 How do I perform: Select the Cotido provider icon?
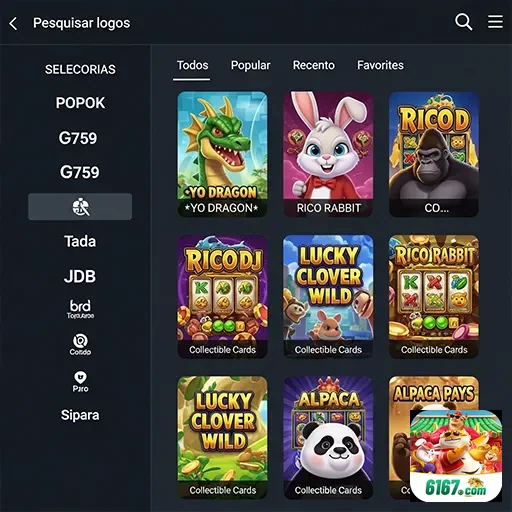pyautogui.click(x=80, y=344)
